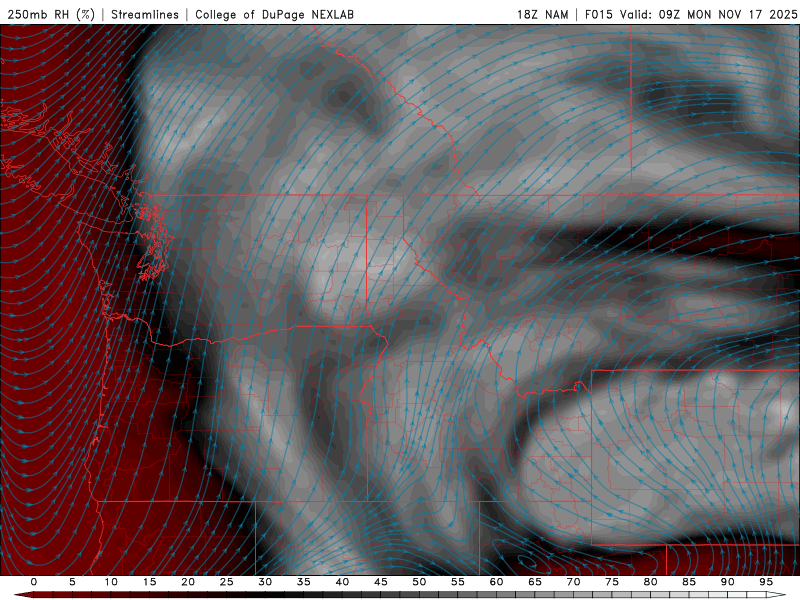Click the '40' value on color scale
This screenshot has width=800, height=600.
[x=342, y=582]
